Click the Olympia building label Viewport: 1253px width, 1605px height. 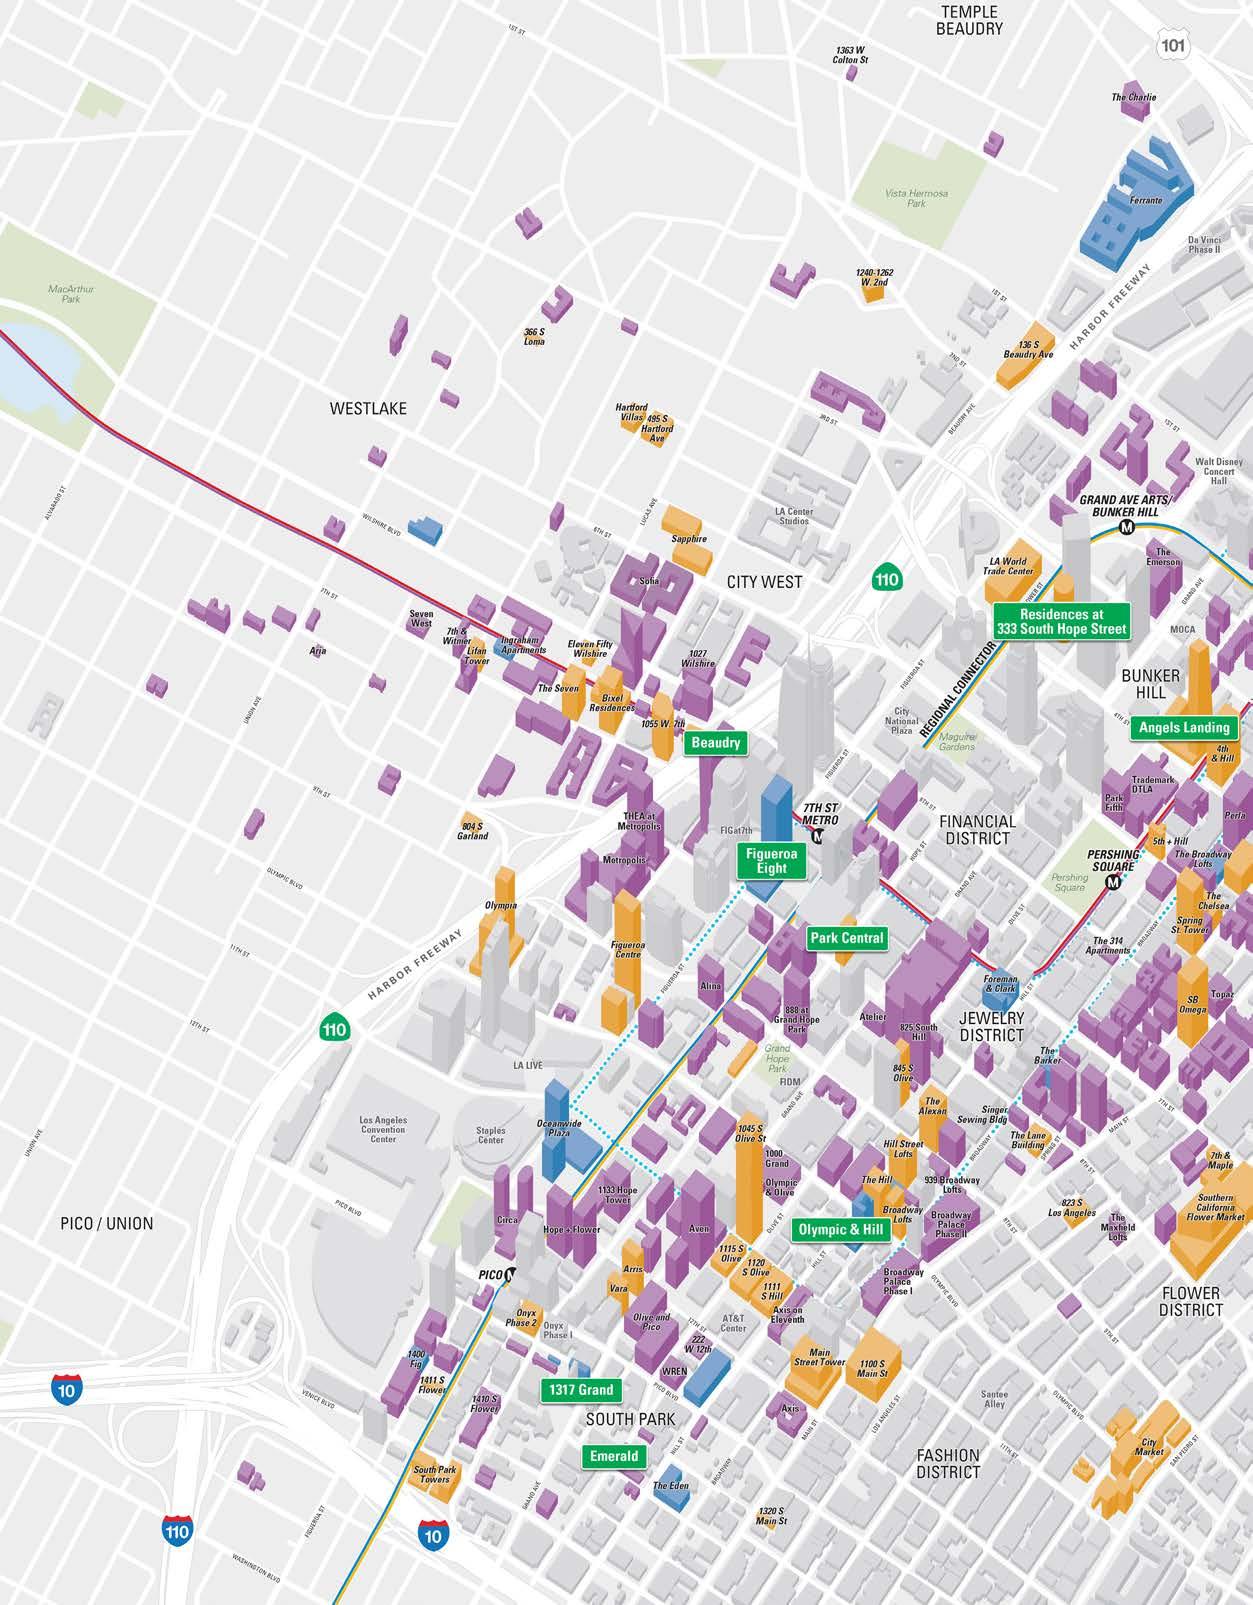coord(501,905)
